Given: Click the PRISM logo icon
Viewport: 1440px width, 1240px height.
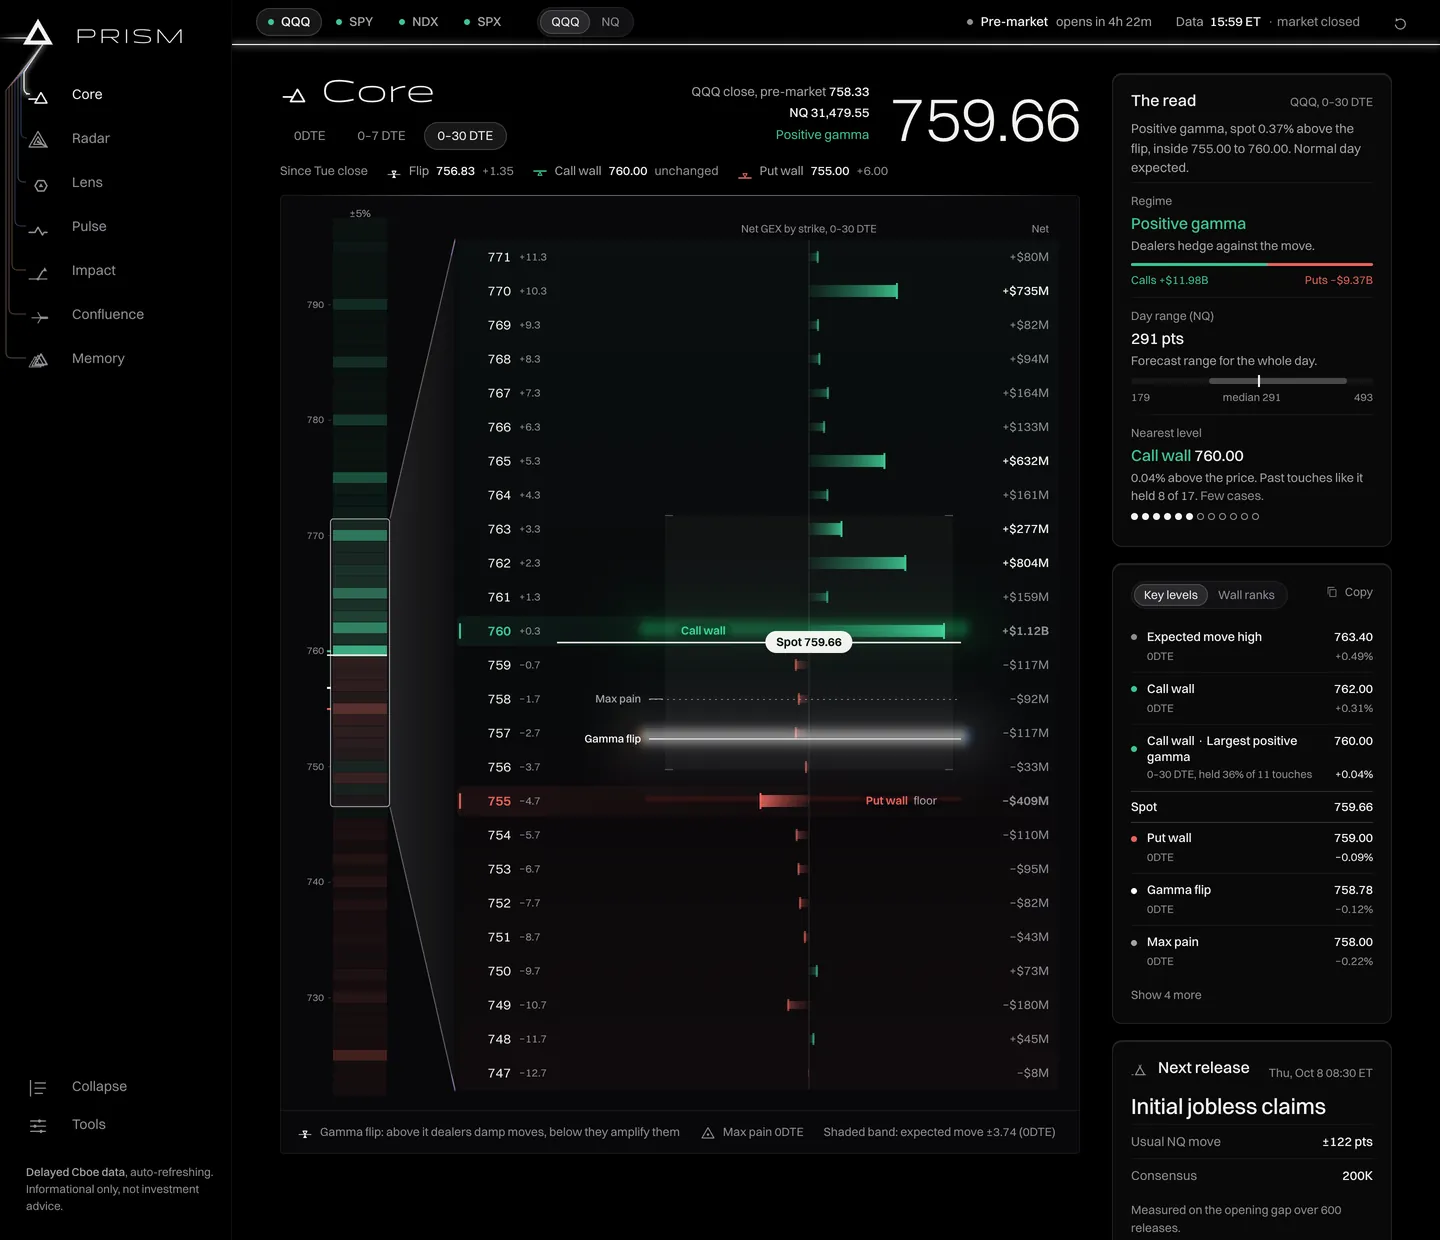Looking at the screenshot, I should [38, 34].
